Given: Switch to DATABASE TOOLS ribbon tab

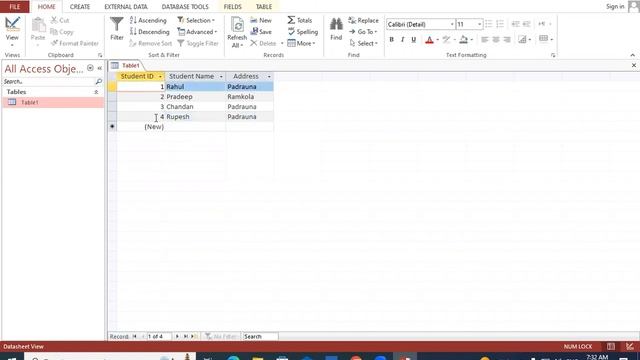Looking at the screenshot, I should coord(185,7).
